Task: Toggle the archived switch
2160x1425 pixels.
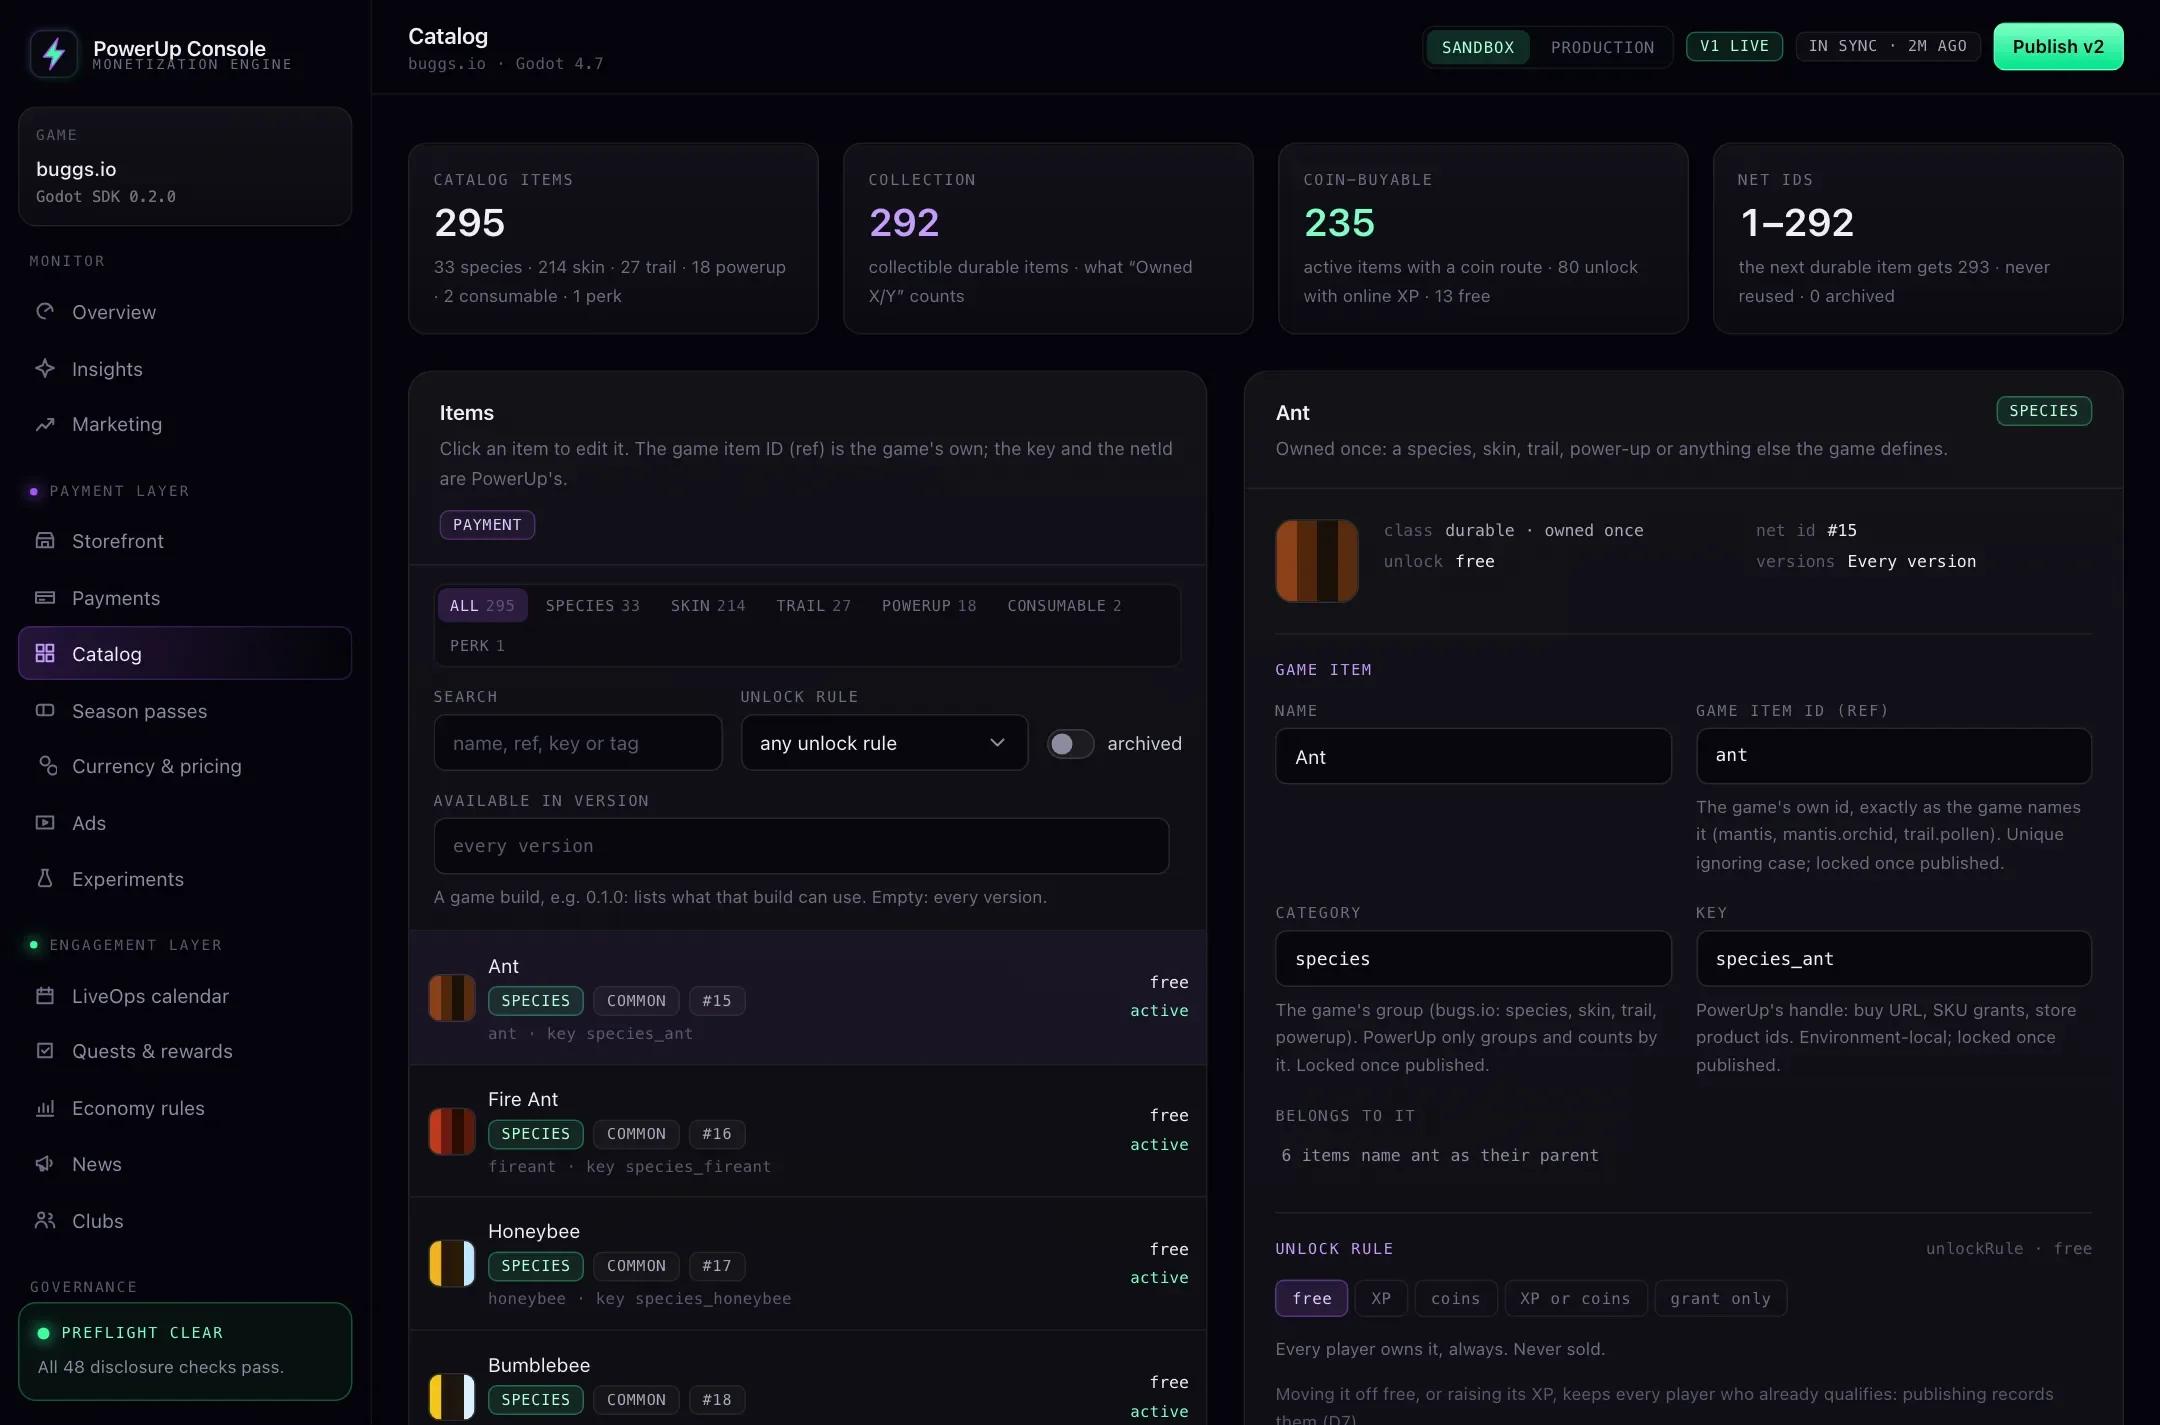Action: pos(1070,744)
